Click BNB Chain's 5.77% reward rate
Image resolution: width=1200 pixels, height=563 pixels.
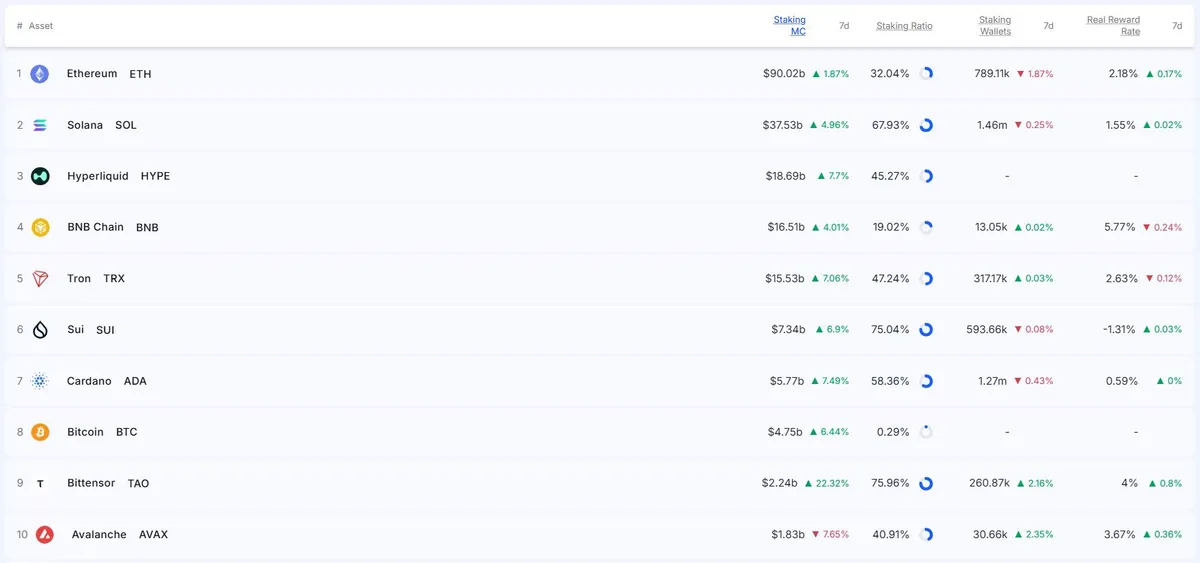(x=1120, y=227)
